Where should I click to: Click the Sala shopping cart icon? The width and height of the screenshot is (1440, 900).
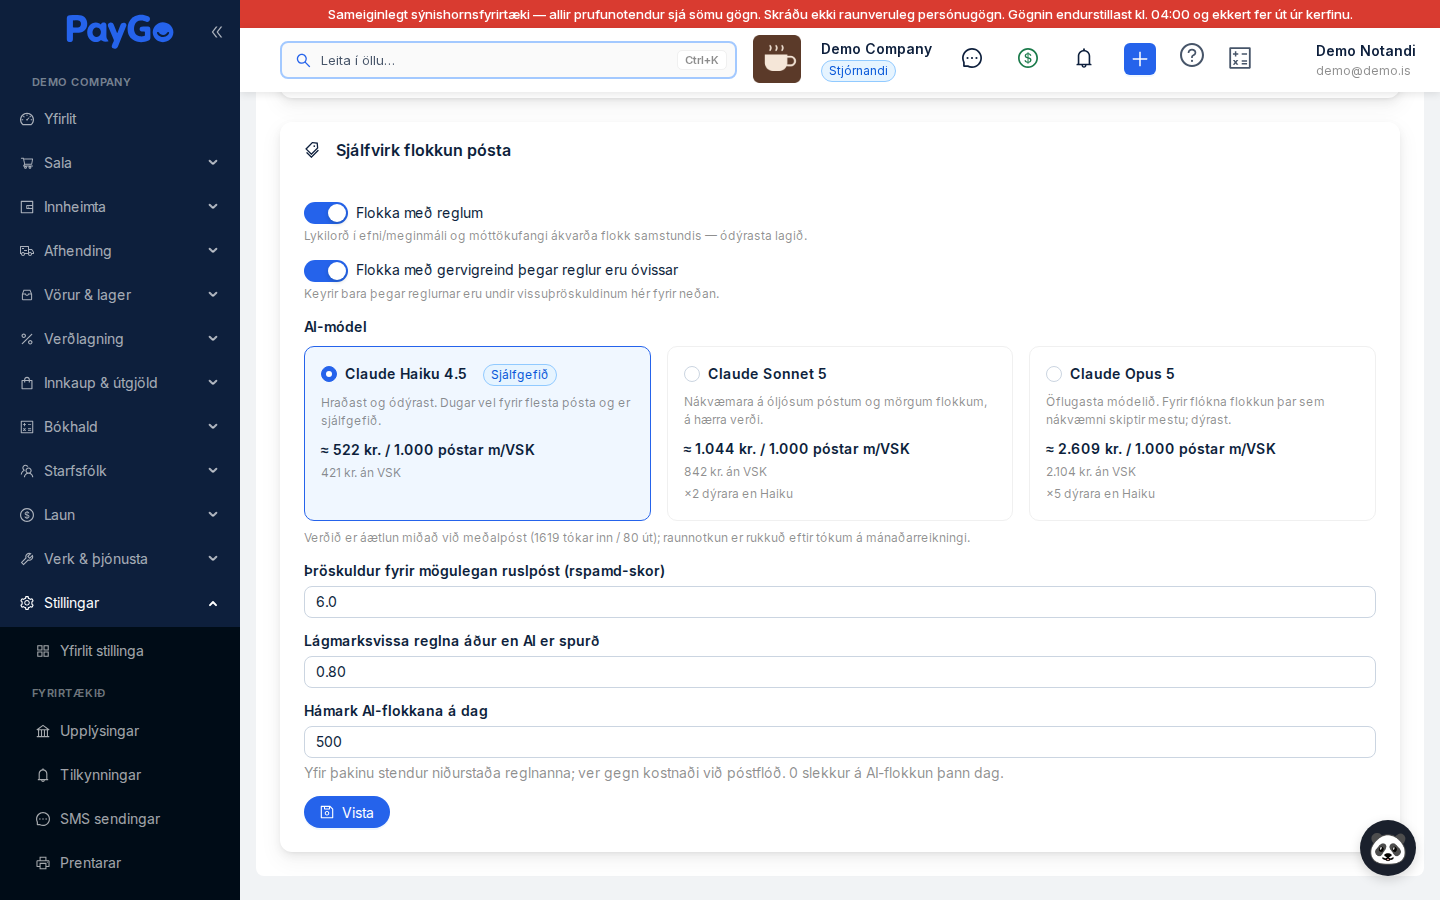click(x=27, y=163)
